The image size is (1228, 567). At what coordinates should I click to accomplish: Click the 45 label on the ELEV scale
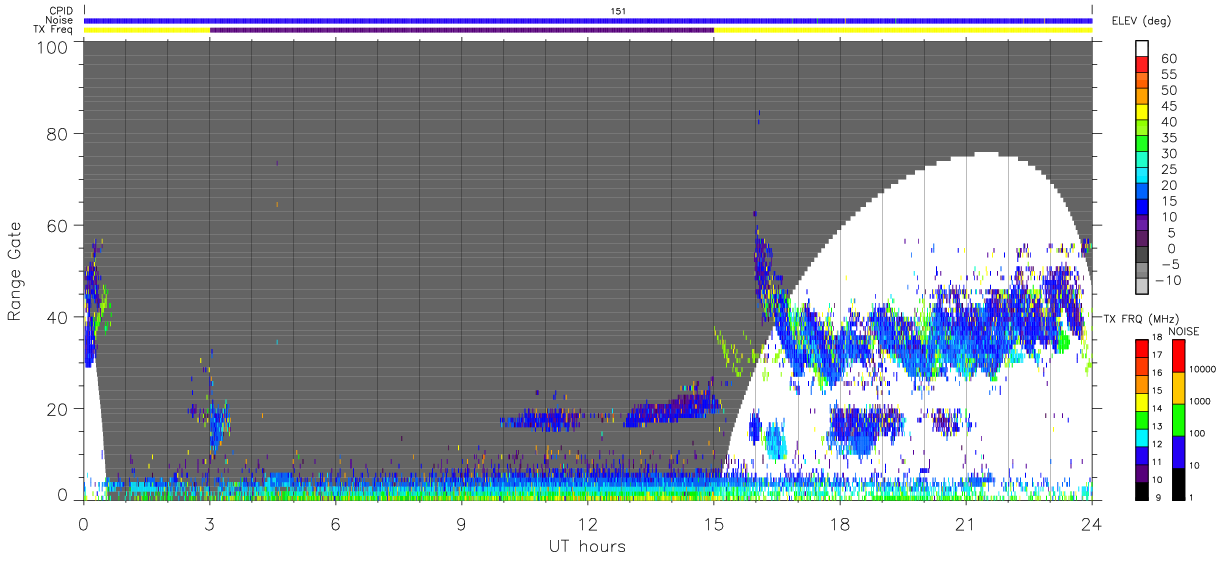[x=1169, y=106]
